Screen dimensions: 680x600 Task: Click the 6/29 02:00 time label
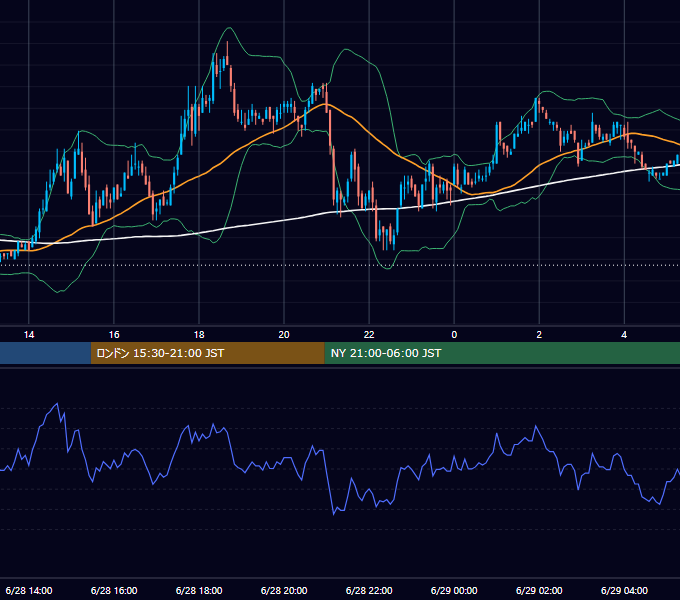point(539,590)
